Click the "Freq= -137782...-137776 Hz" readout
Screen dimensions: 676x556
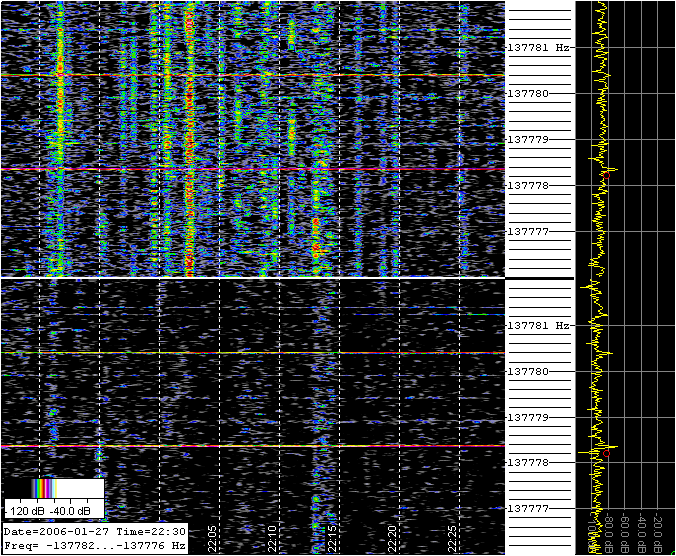(x=95, y=545)
